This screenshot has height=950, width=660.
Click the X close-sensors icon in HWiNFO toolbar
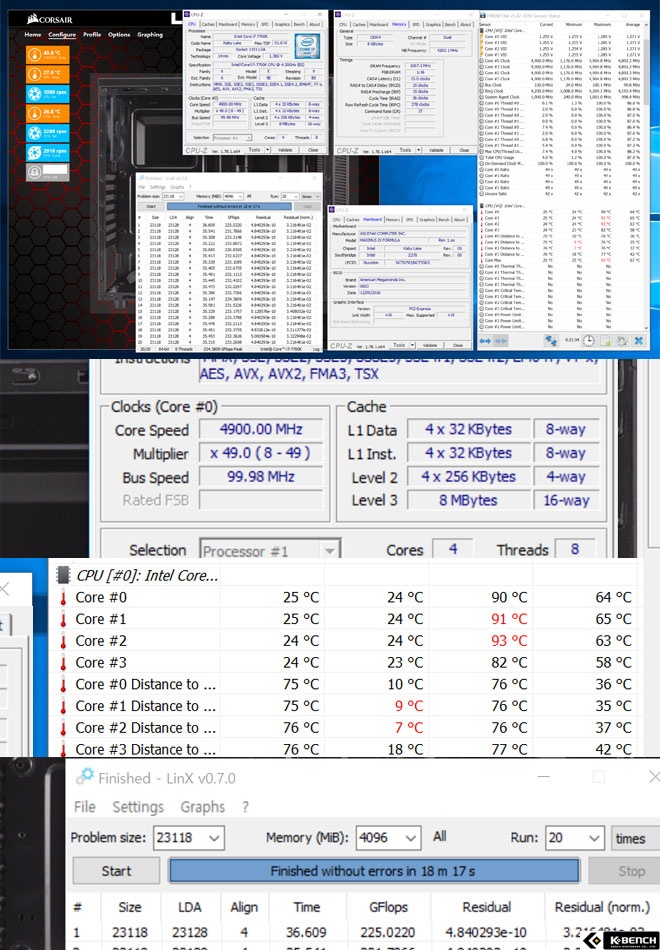click(x=638, y=340)
